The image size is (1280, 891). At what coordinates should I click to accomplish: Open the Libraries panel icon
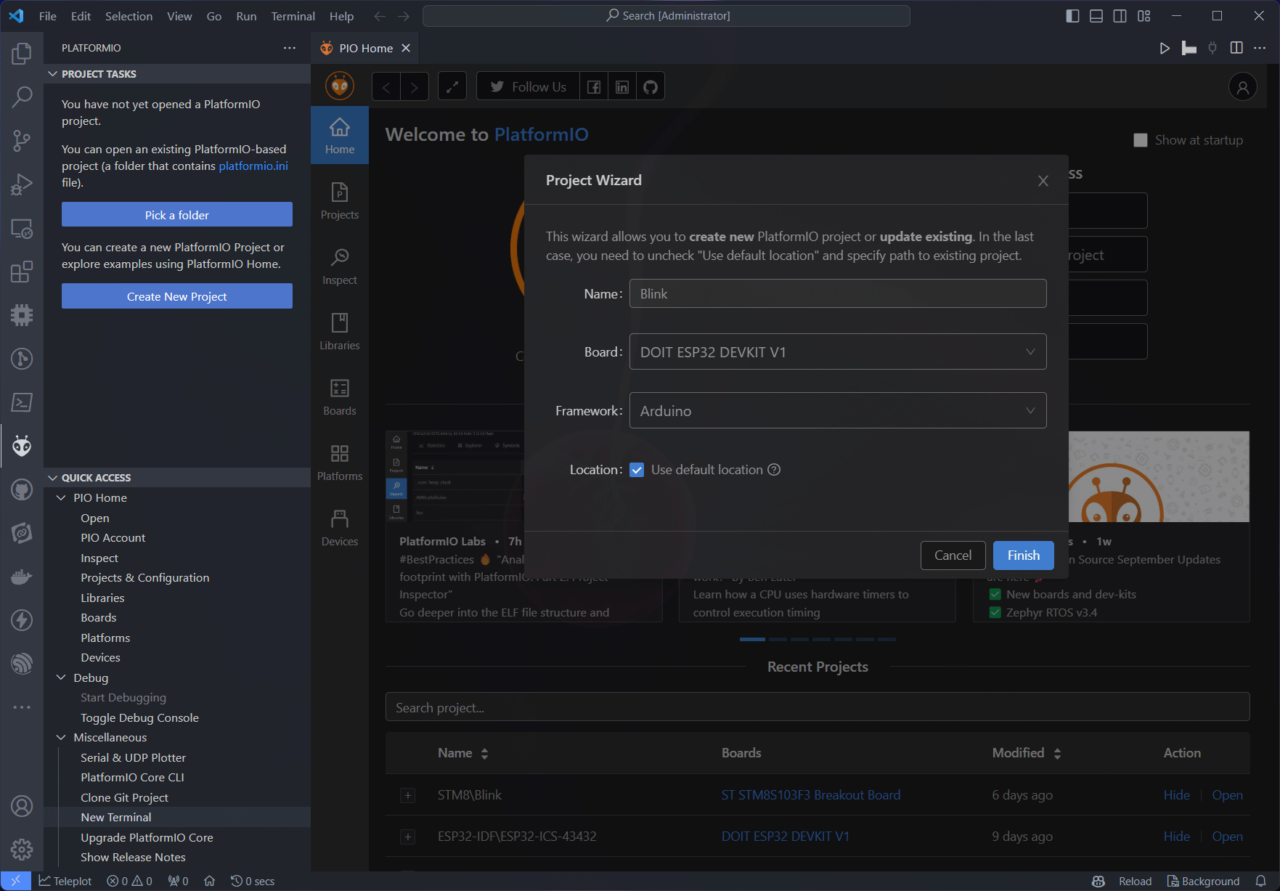click(339, 331)
